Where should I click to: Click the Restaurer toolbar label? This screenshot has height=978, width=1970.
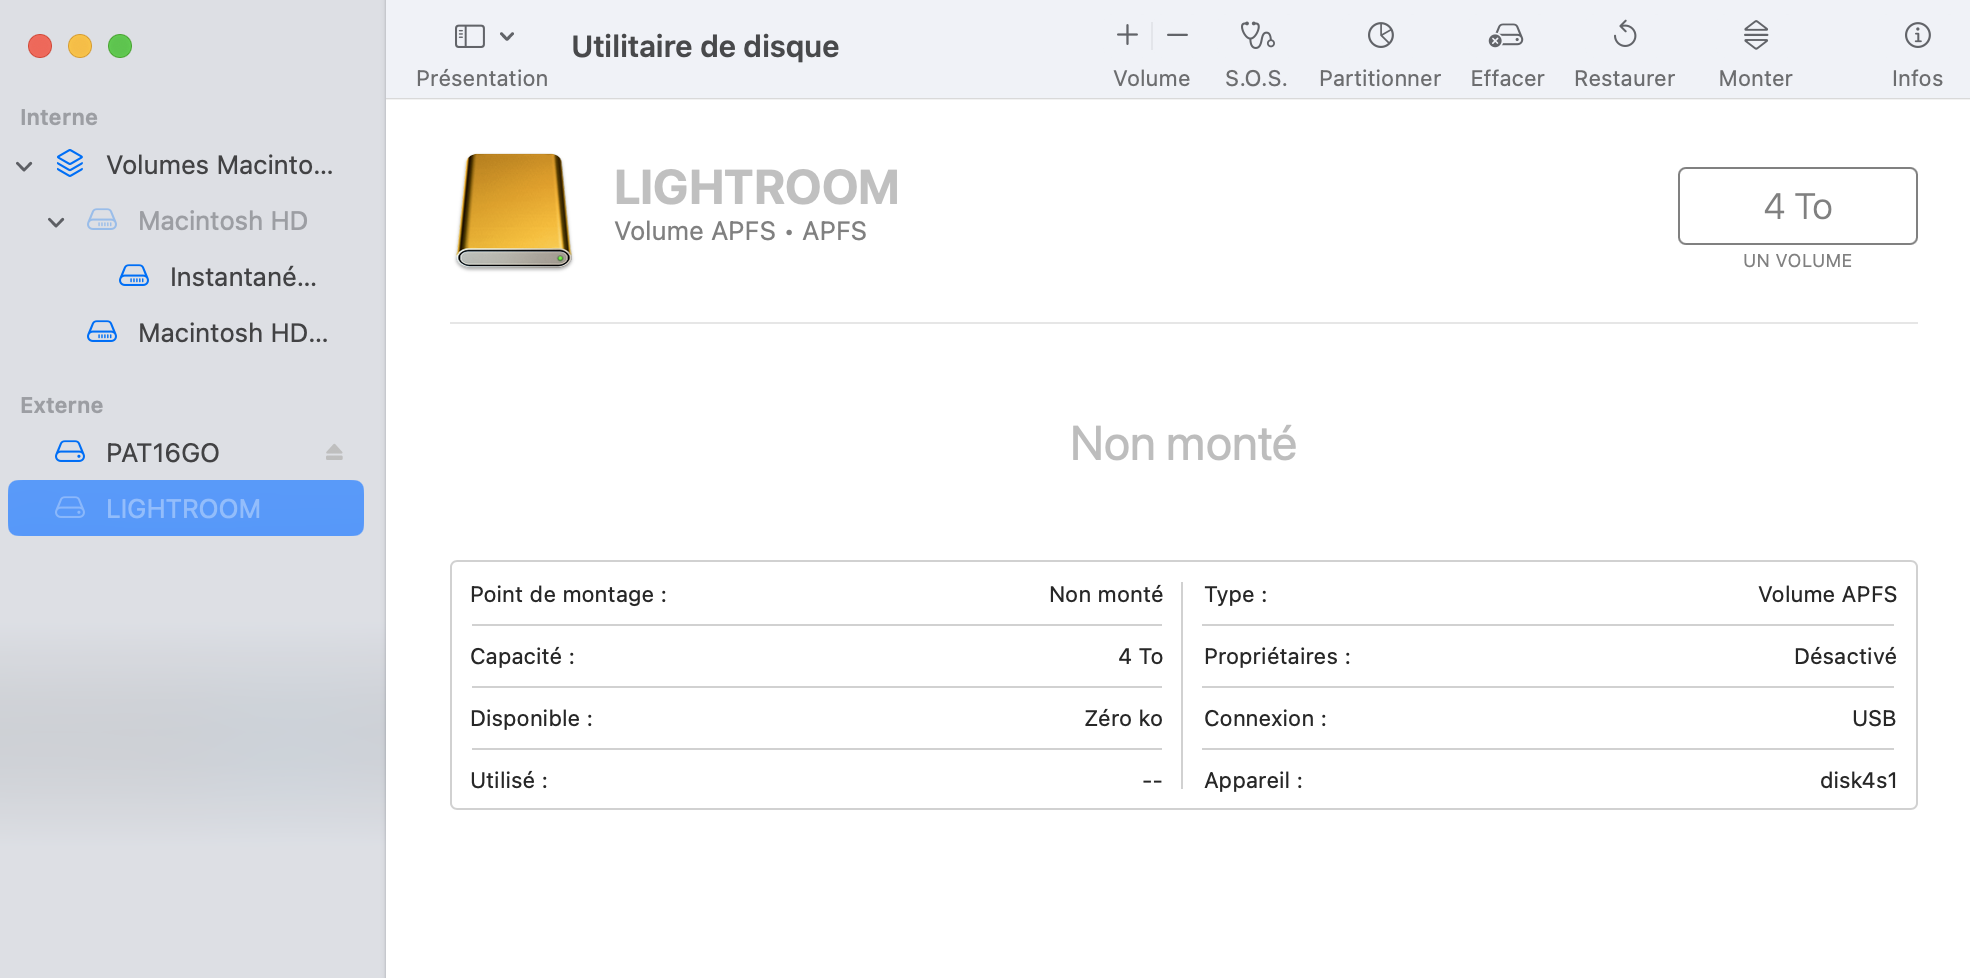click(1624, 78)
